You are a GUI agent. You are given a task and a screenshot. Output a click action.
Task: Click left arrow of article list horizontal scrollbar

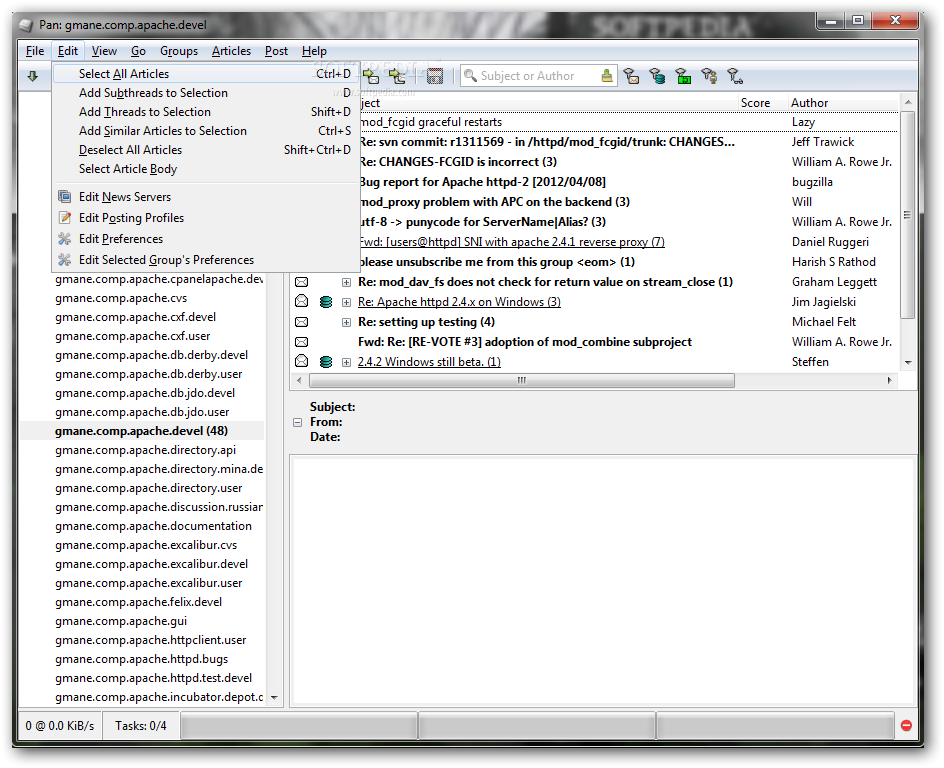(x=299, y=380)
